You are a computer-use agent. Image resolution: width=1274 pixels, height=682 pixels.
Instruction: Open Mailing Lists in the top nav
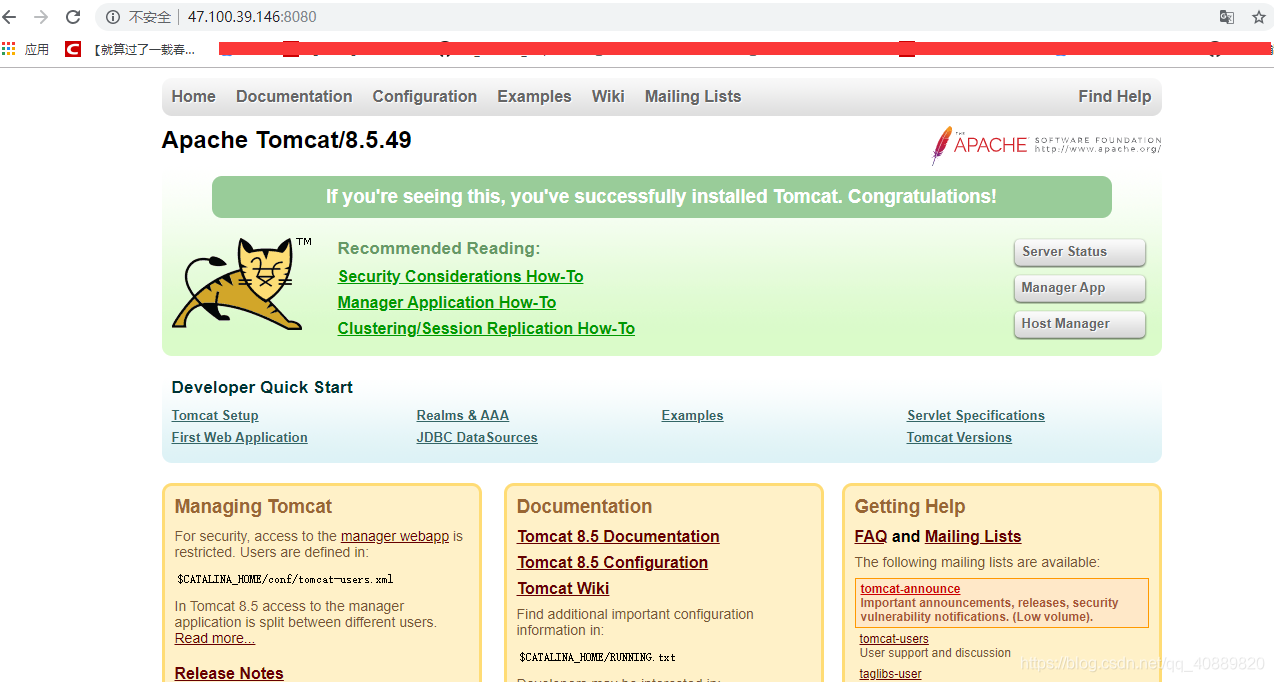click(693, 96)
